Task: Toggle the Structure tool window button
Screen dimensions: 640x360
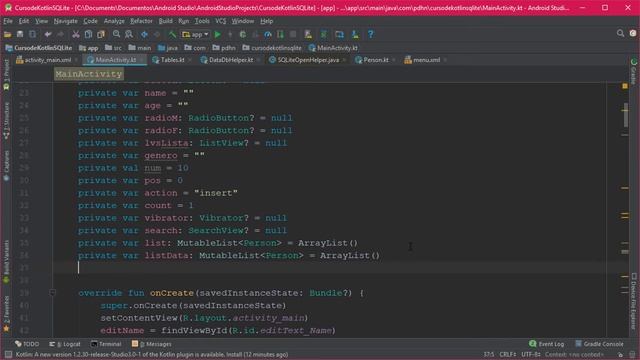Action: (6, 121)
